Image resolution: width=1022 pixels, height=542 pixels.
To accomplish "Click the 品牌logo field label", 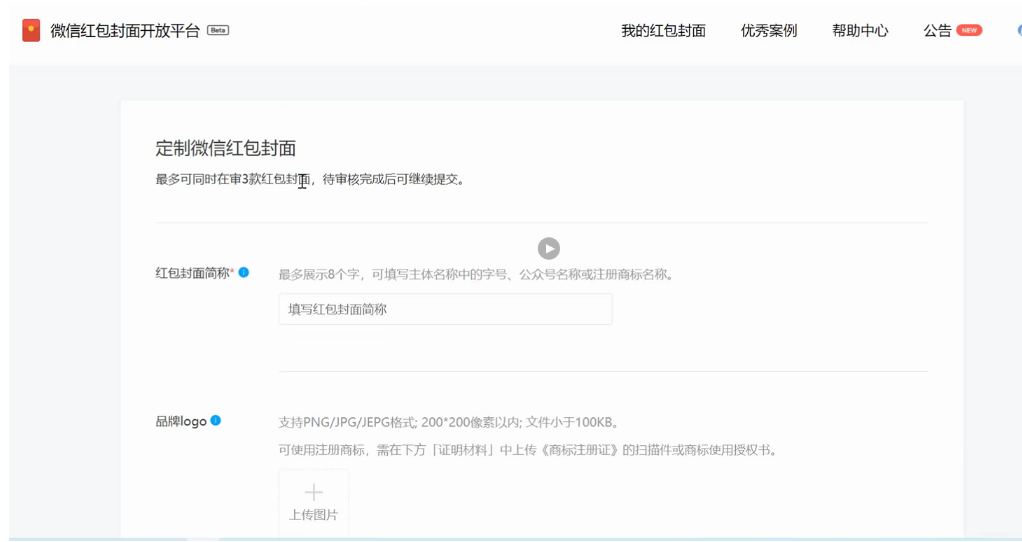I will [x=181, y=421].
